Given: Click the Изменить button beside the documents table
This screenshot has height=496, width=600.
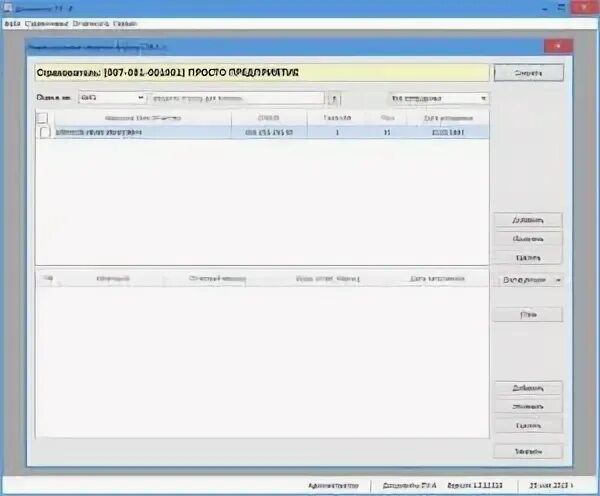Looking at the screenshot, I should click(528, 406).
